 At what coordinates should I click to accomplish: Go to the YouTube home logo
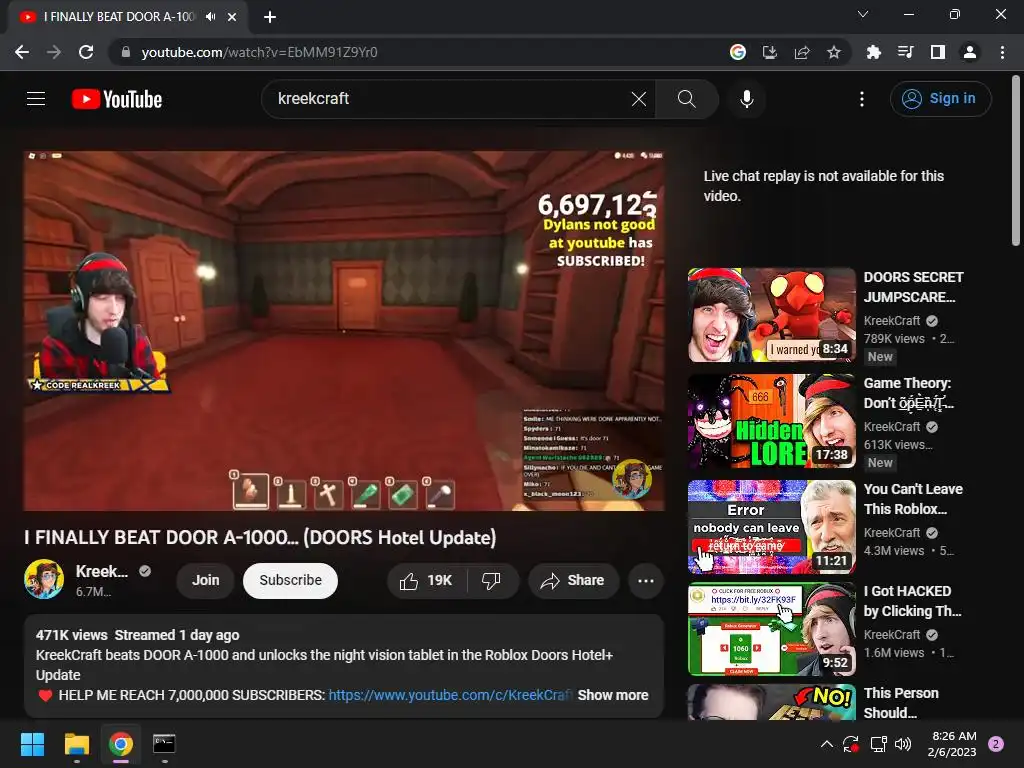click(x=117, y=99)
